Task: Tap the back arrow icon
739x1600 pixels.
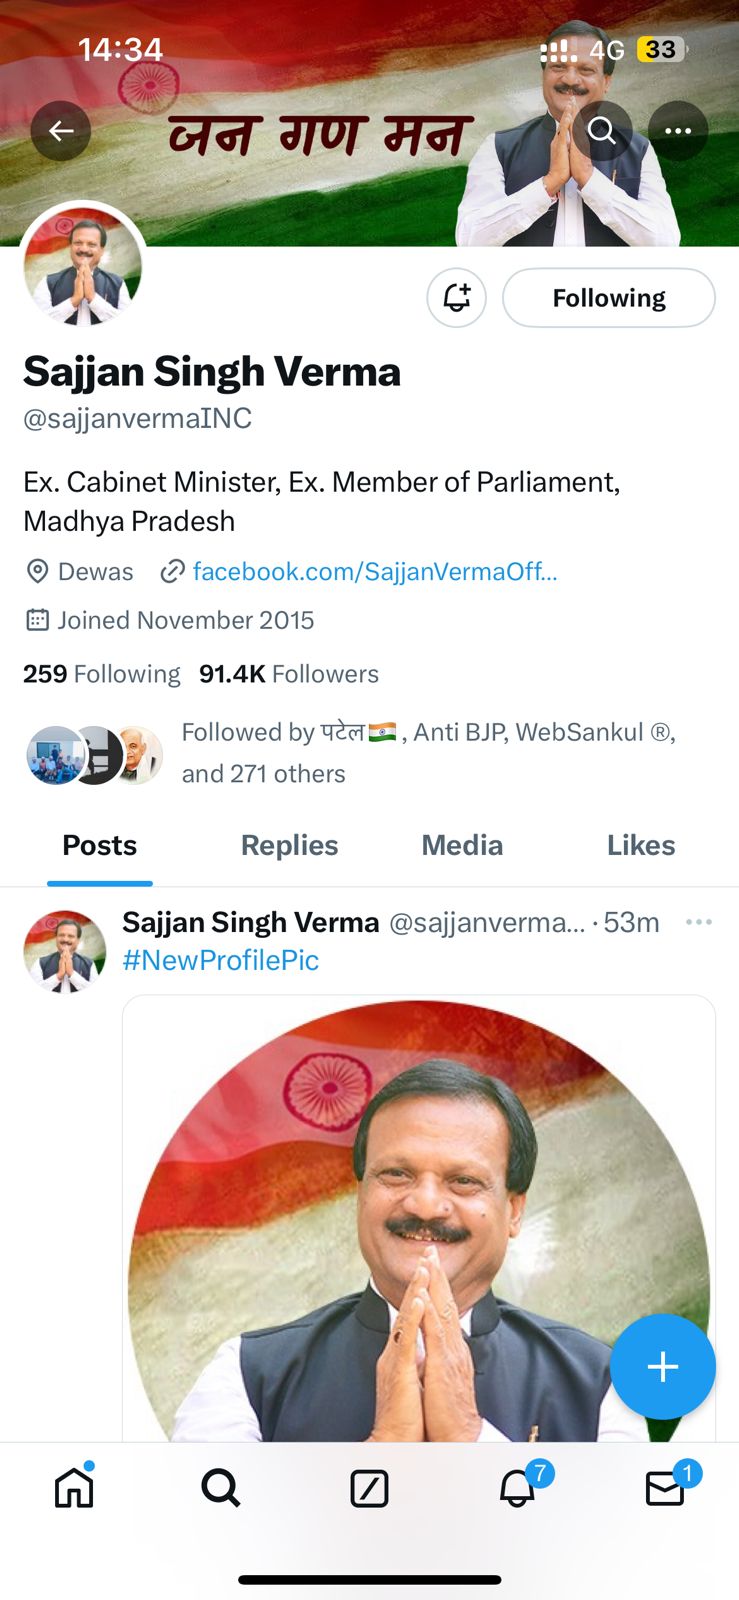Action: point(61,131)
